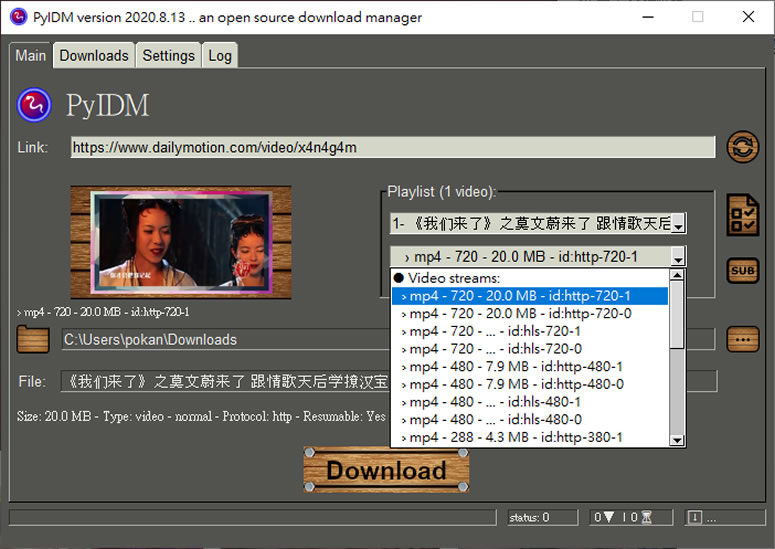The height and width of the screenshot is (549, 775).
Task: Click the stream list scrollbar thumb
Action: pyautogui.click(x=677, y=314)
